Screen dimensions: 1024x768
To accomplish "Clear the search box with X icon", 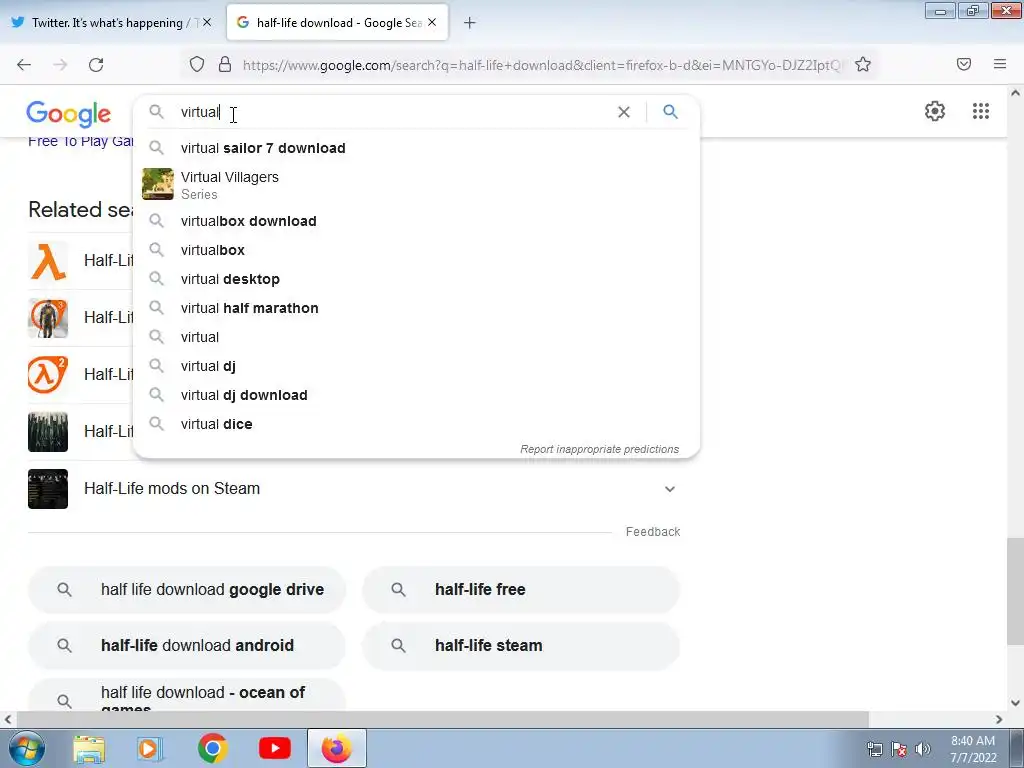I will tap(624, 112).
